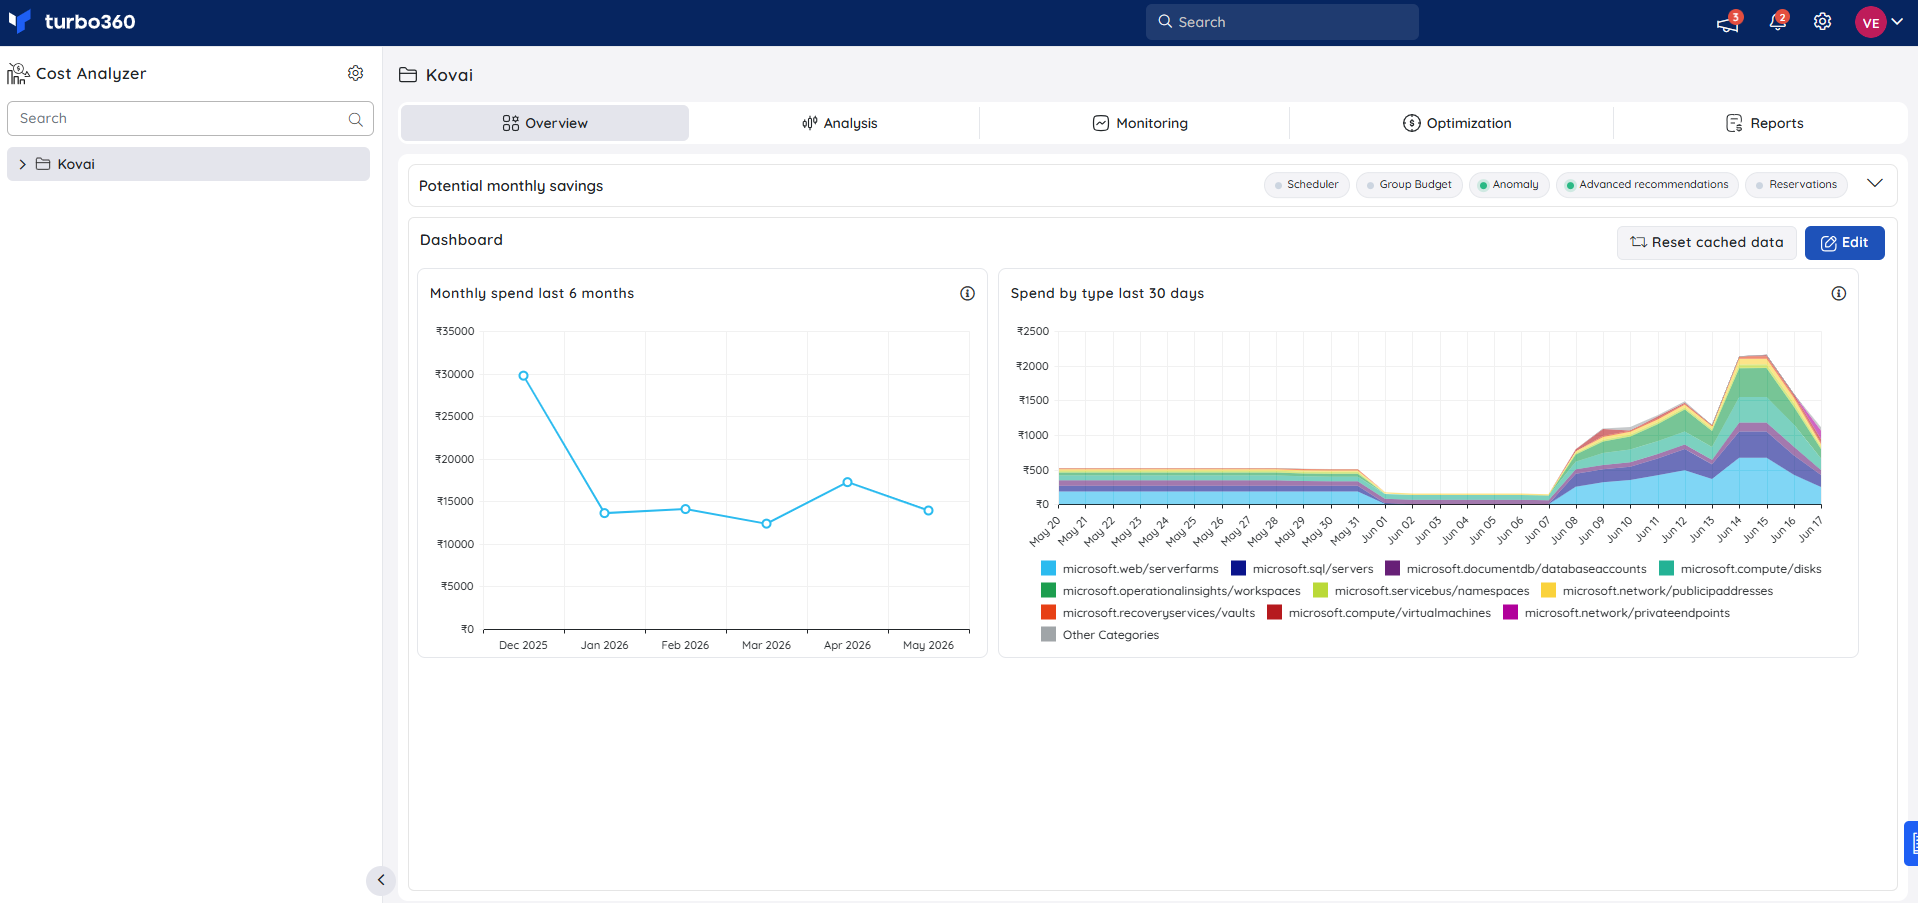1918x903 pixels.
Task: Open info icon for Monthly spend chart
Action: pos(967,293)
